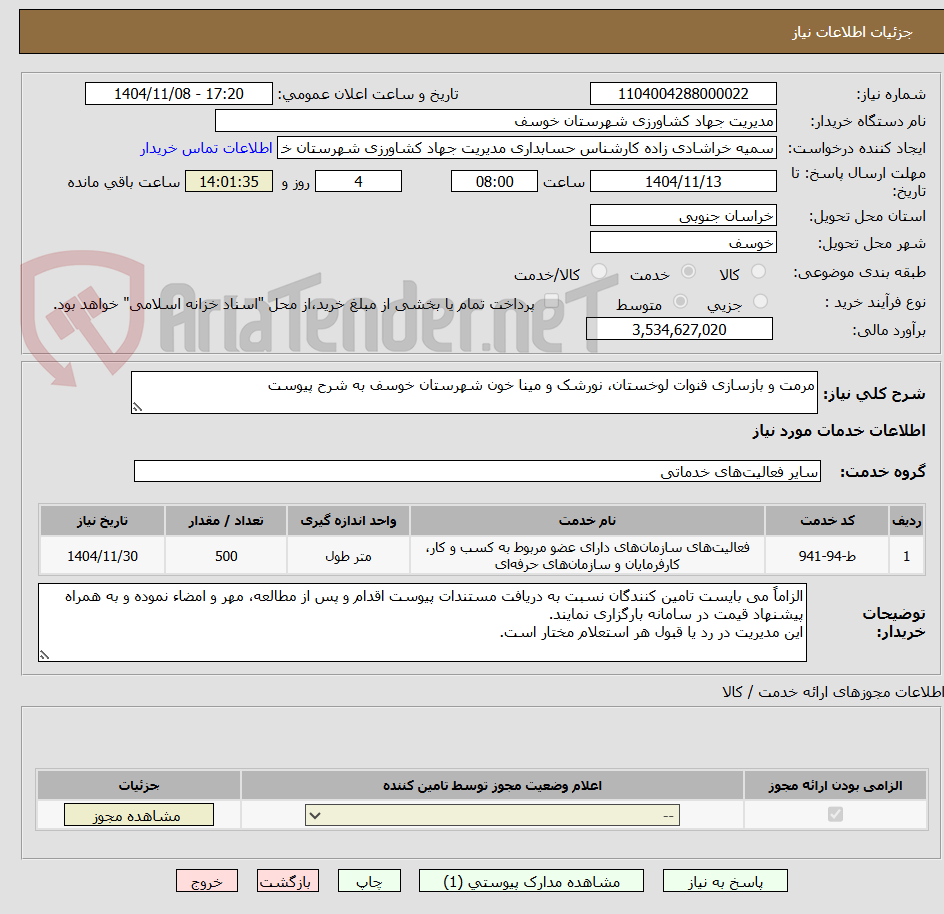Select the خدمت radio button
Viewport: 944px width, 914px height.
click(x=688, y=272)
